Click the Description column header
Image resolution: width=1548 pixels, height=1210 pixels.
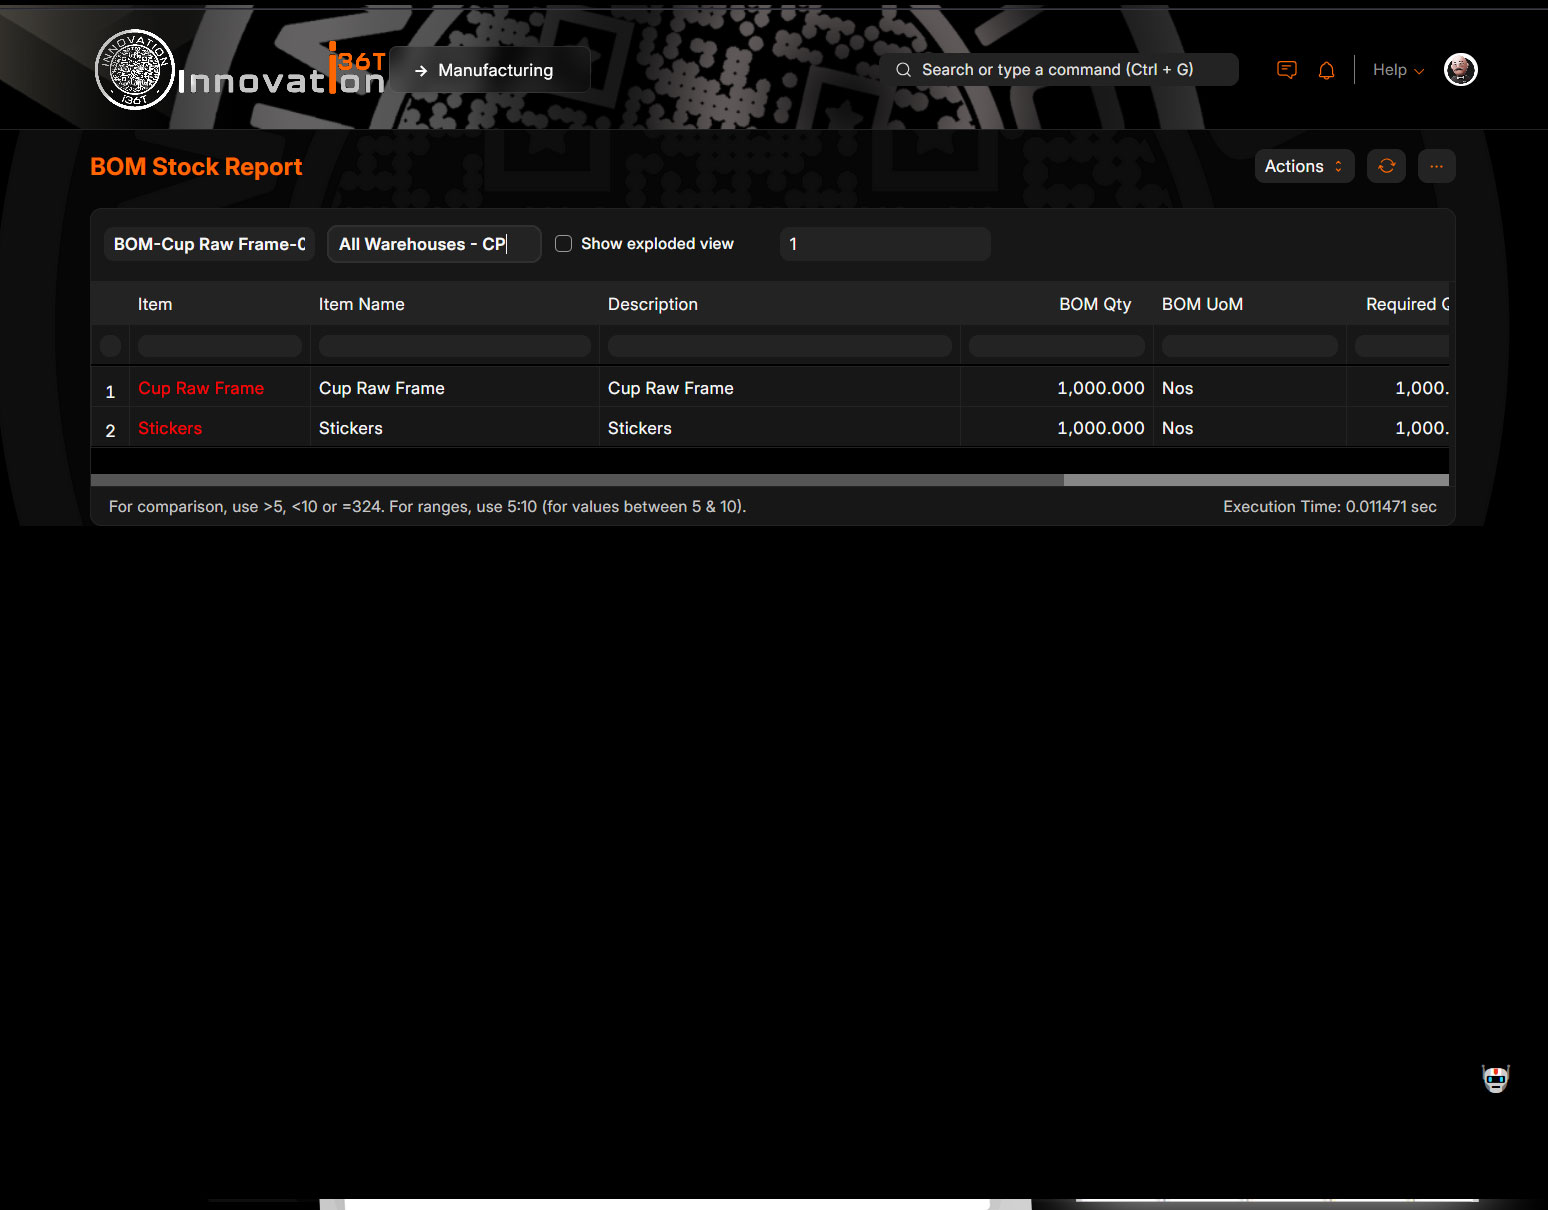652,304
